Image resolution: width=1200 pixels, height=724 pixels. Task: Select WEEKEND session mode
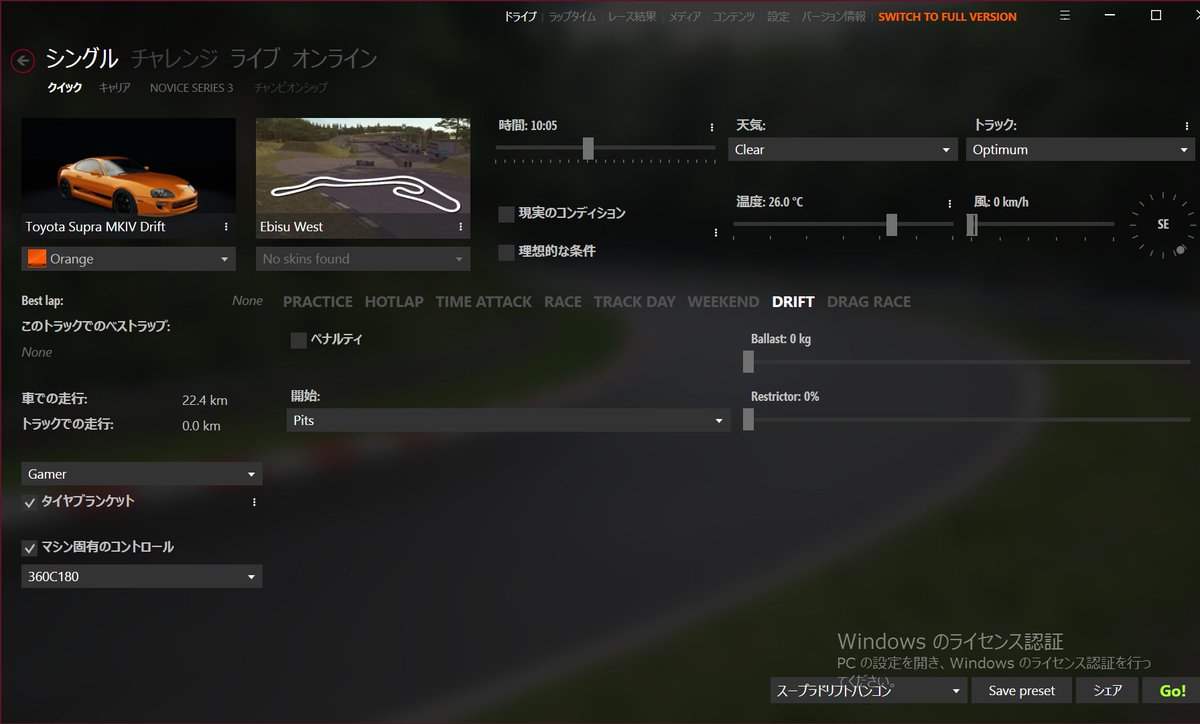coord(723,302)
